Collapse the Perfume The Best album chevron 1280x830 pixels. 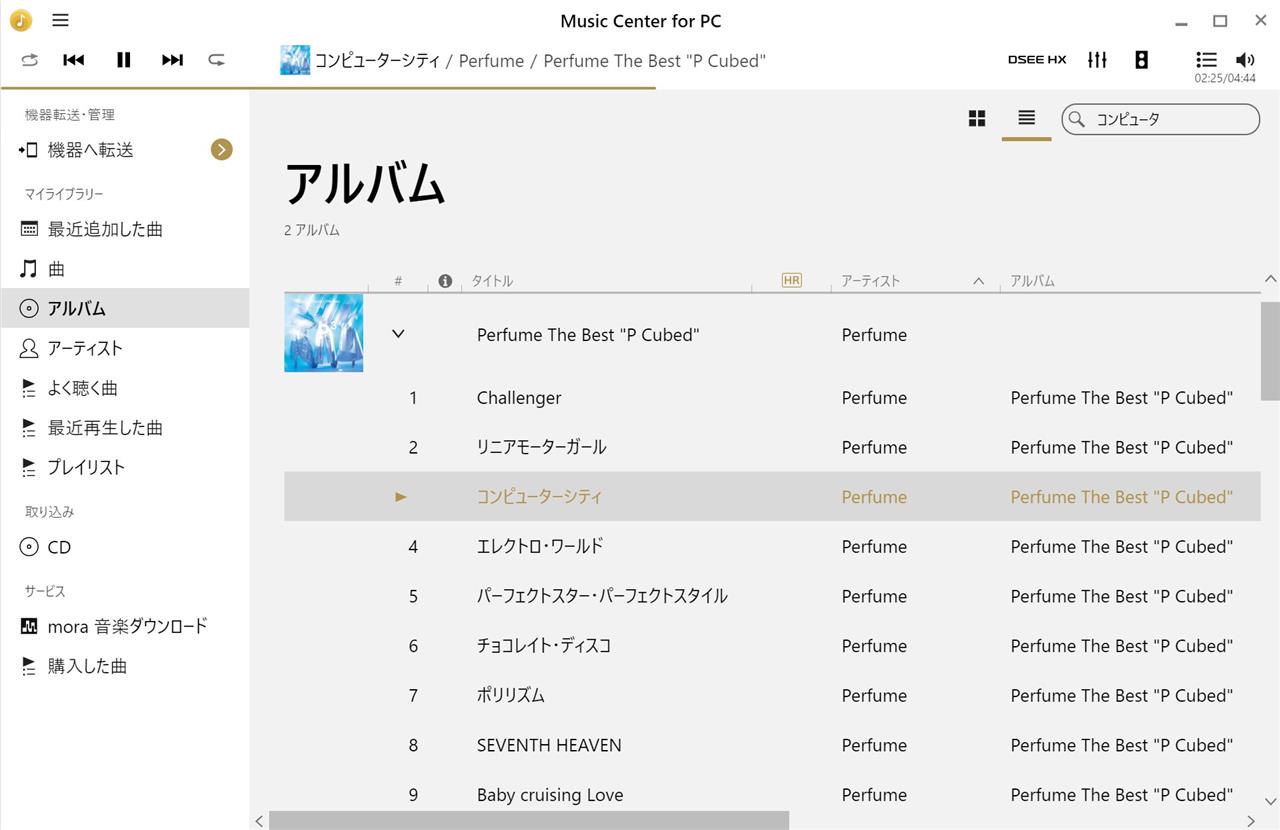coord(398,334)
